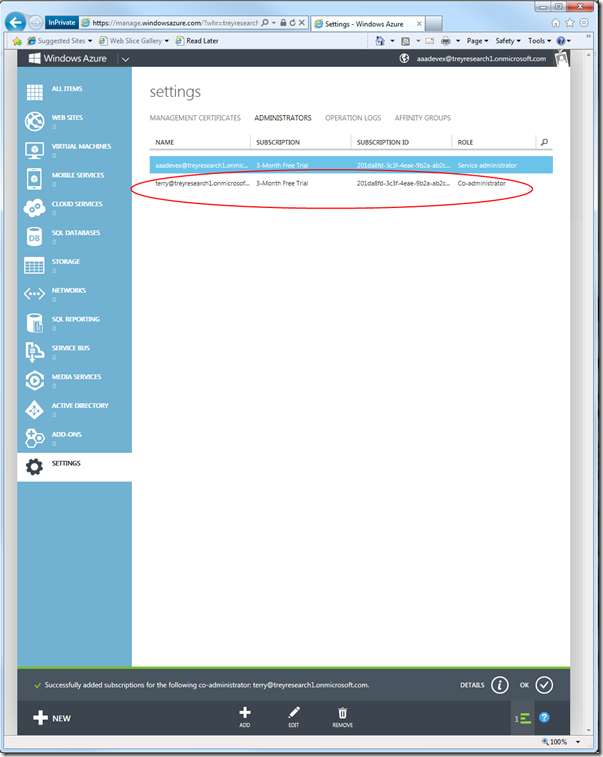This screenshot has width=603, height=757.
Task: Open the account email menu
Action: click(x=481, y=58)
